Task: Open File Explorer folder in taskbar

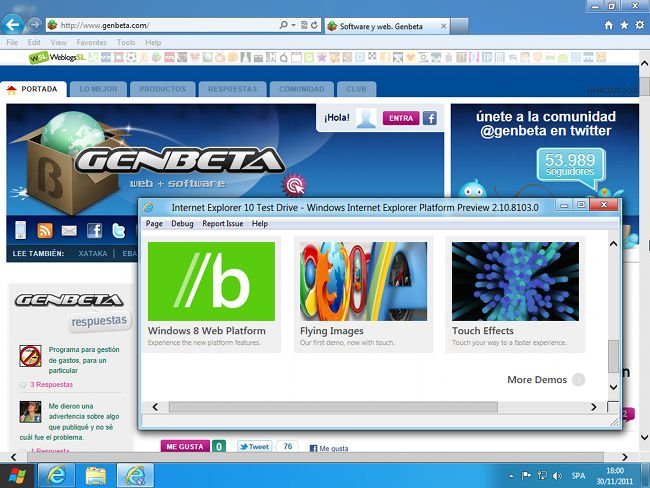Action: click(96, 476)
